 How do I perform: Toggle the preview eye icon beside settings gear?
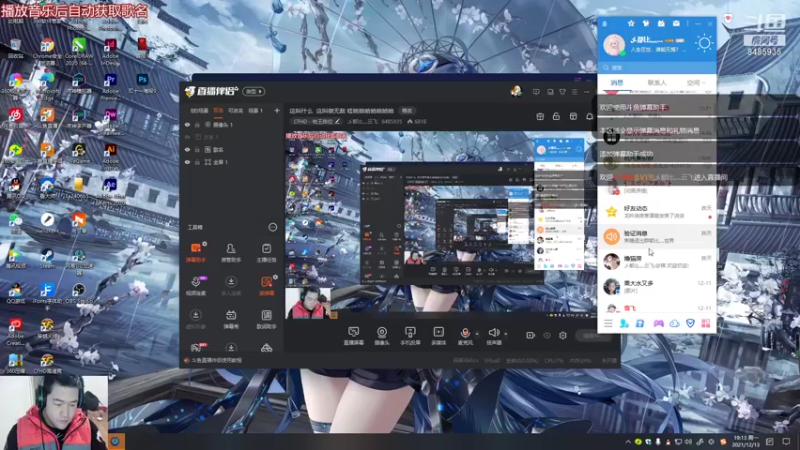547,335
